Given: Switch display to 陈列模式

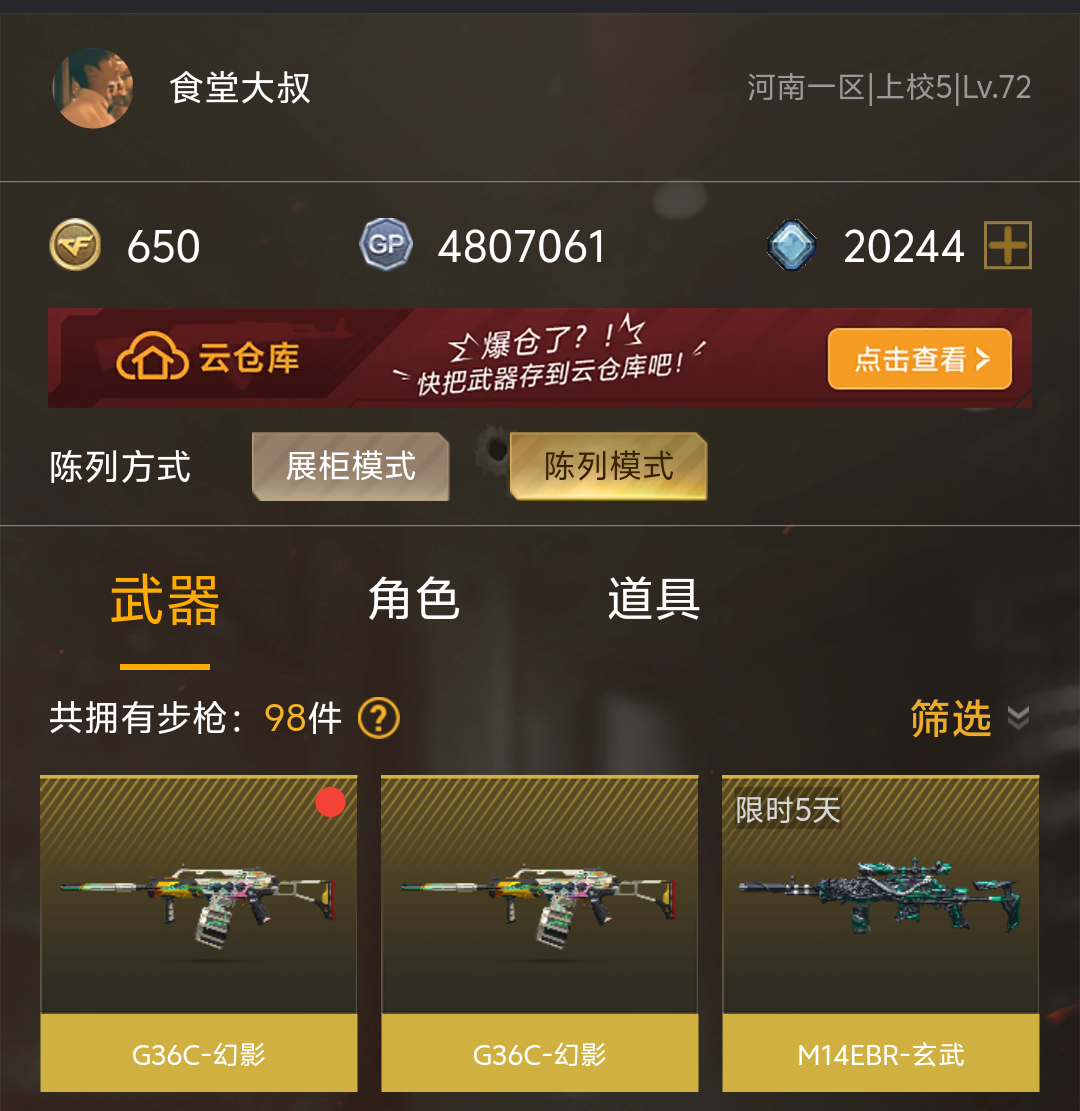Looking at the screenshot, I should [x=609, y=466].
